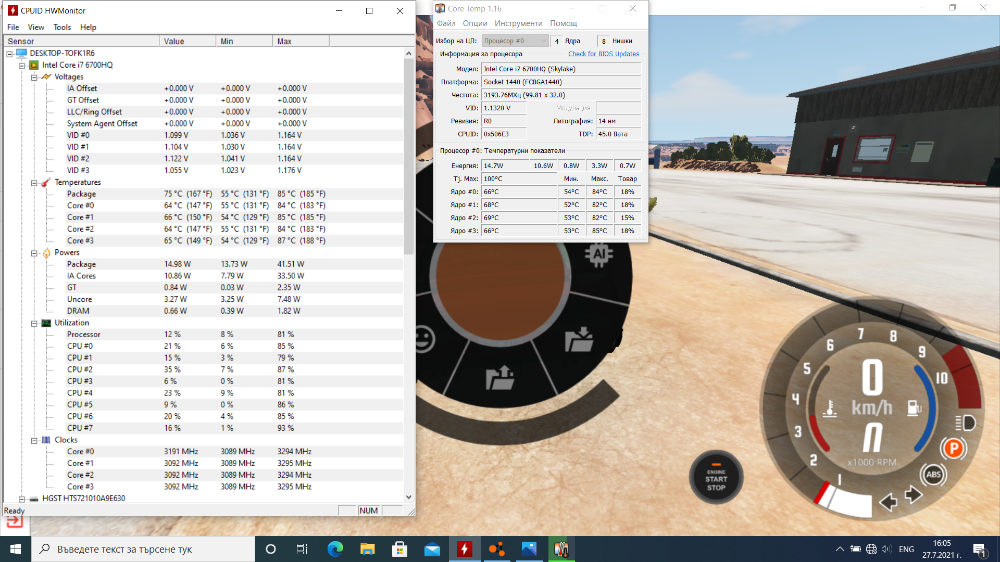The width and height of the screenshot is (1000, 562).
Task: Click the HWMonitor scrollbar up arrow
Action: pos(409,54)
